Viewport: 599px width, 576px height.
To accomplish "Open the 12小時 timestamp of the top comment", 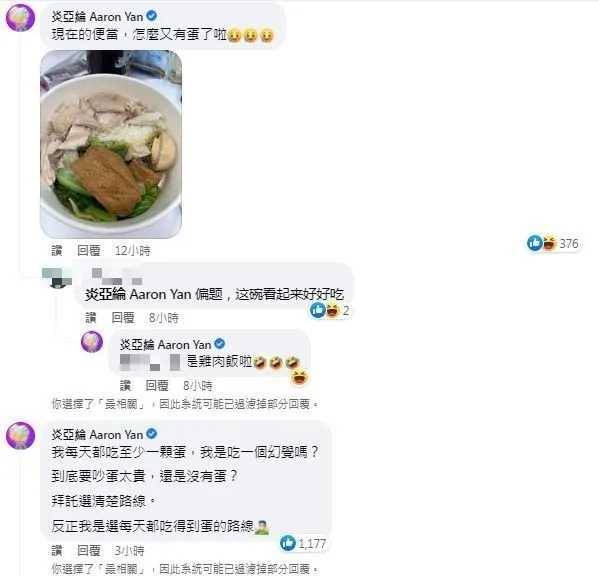I will (x=133, y=251).
